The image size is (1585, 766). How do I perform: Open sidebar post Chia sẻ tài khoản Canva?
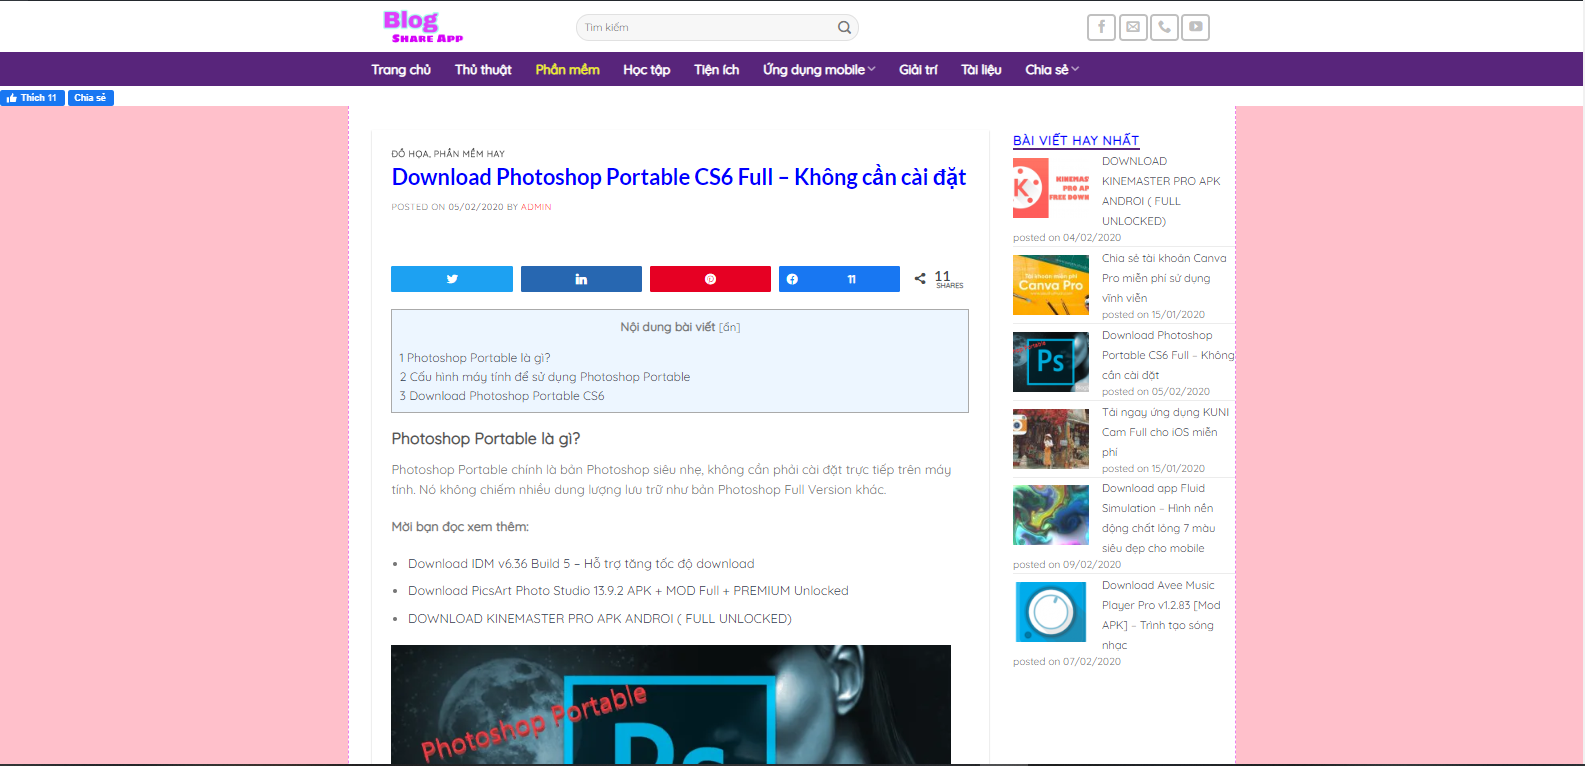(1164, 278)
